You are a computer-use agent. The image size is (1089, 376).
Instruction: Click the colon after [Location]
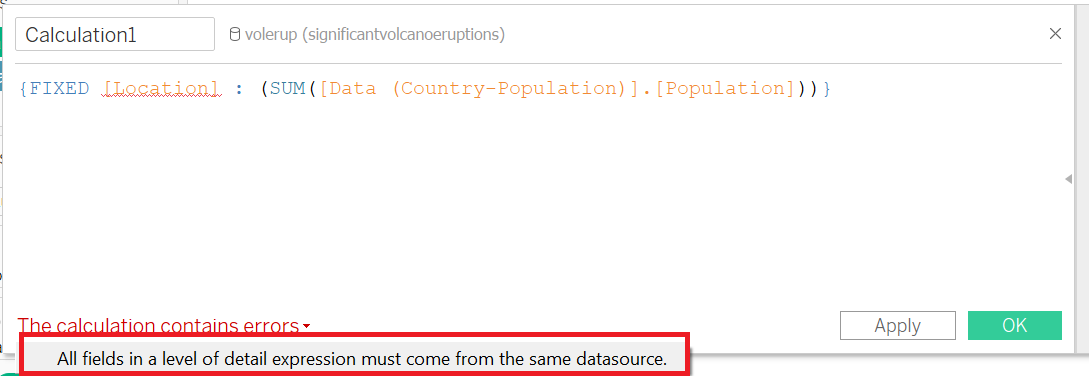pos(239,89)
